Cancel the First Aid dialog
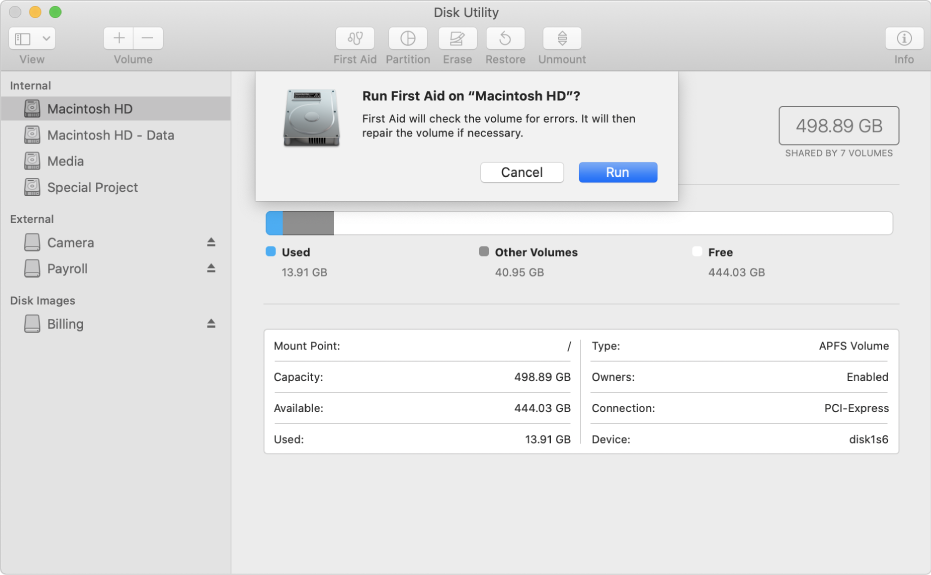Screen dimensions: 931x575 point(521,172)
